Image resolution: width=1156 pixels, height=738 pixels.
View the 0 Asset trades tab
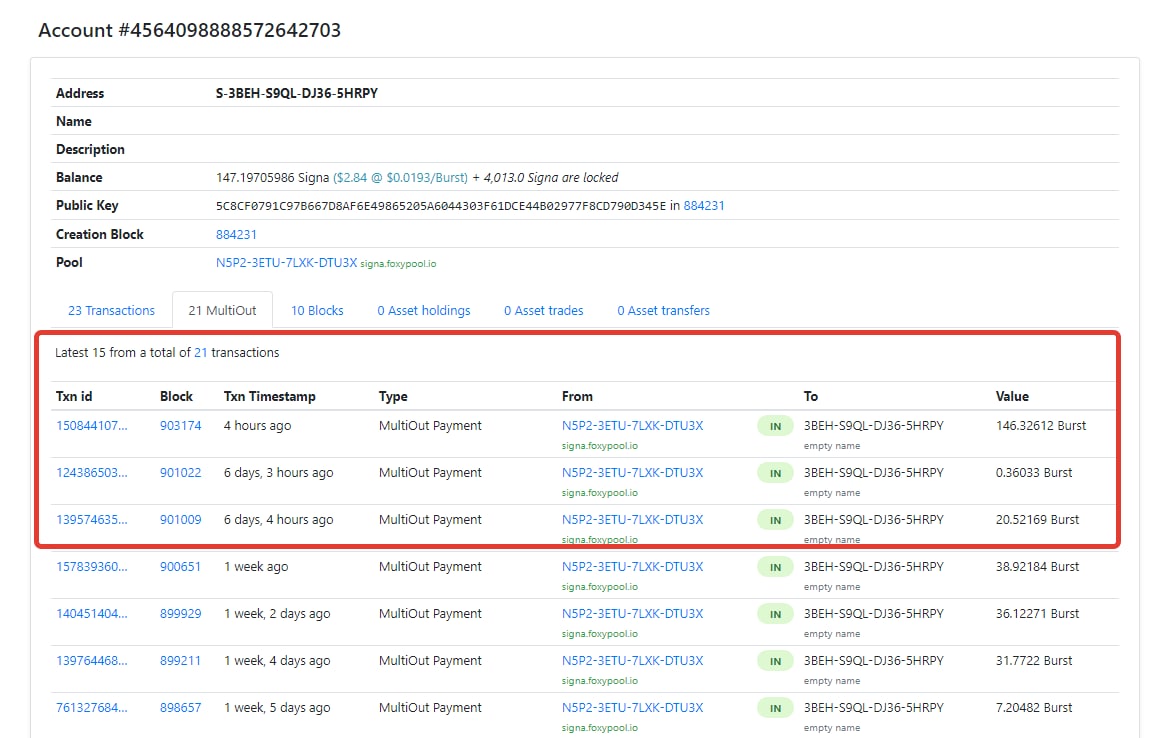click(x=543, y=310)
